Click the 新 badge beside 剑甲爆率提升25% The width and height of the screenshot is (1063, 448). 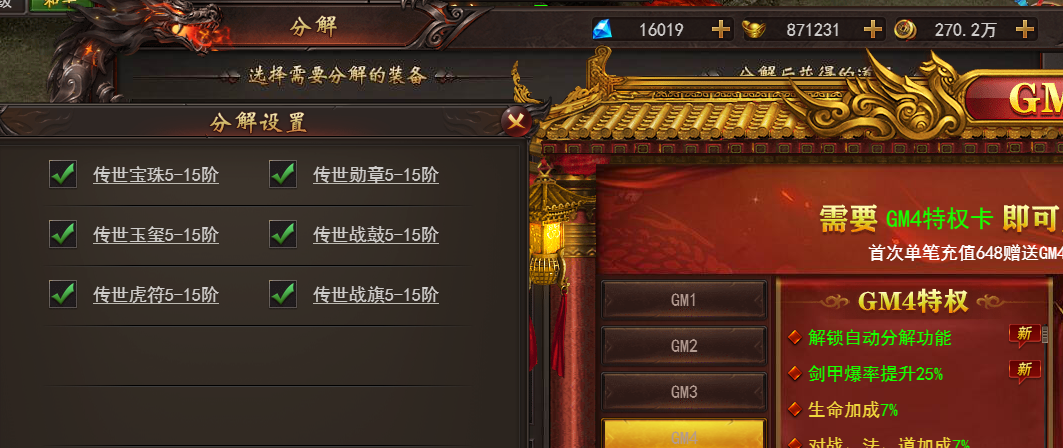pos(1024,371)
